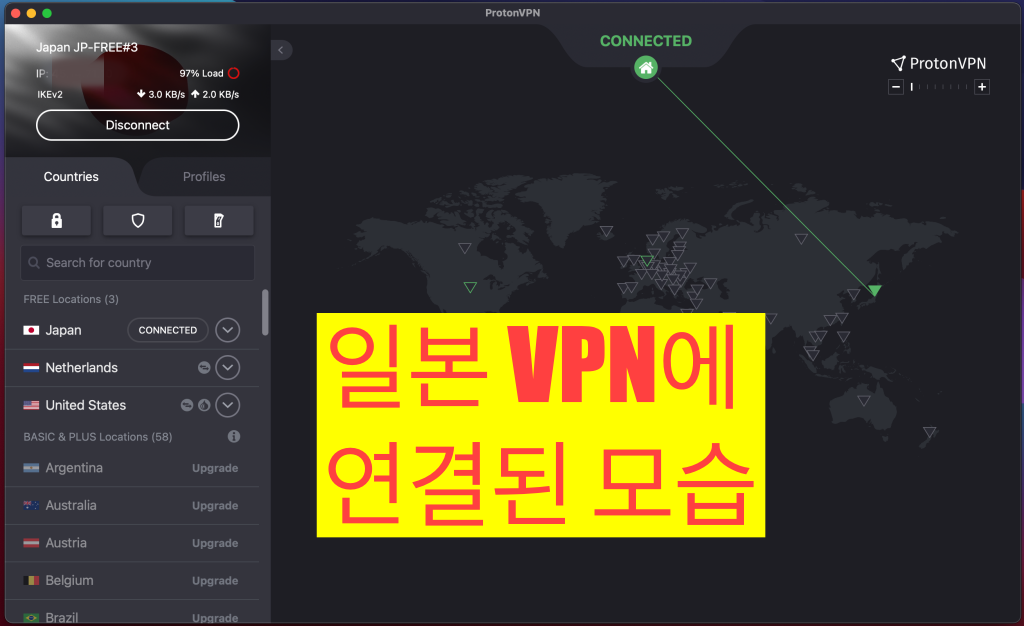Focus the Search for country field
This screenshot has height=626, width=1024.
pos(138,262)
